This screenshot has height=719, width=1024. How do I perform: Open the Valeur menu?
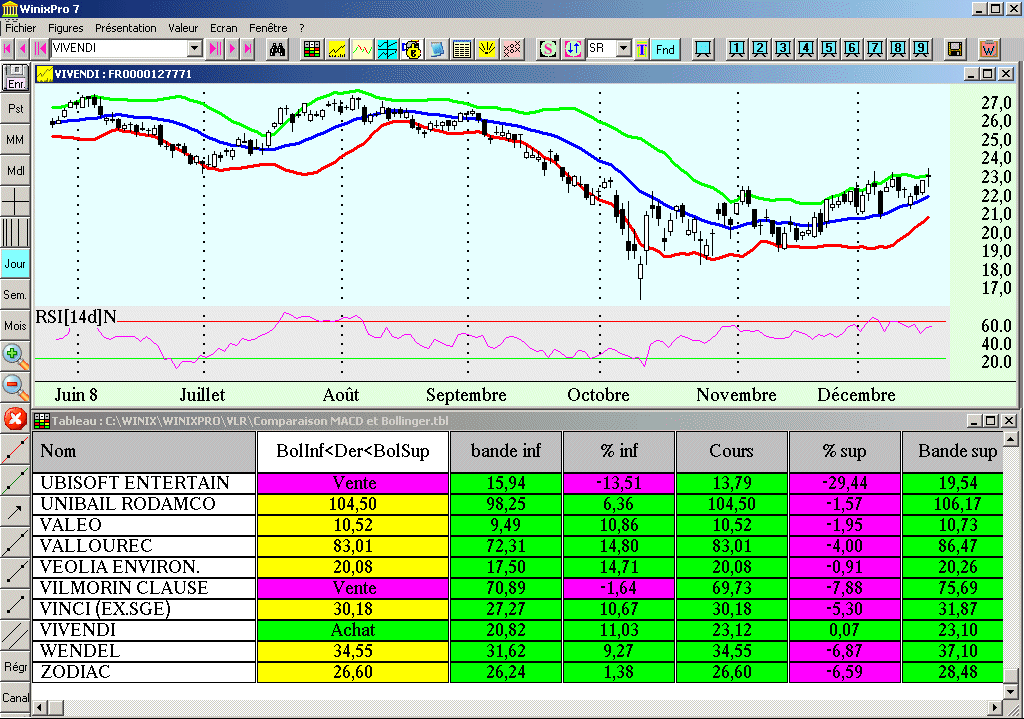tap(183, 28)
